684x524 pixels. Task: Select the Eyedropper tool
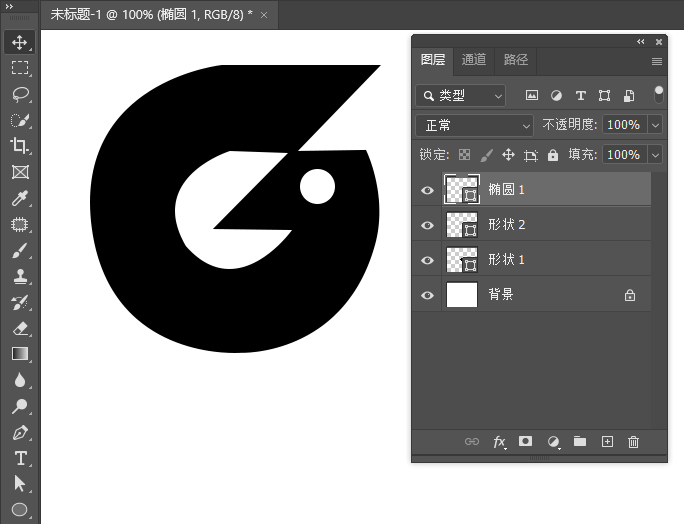click(20, 198)
